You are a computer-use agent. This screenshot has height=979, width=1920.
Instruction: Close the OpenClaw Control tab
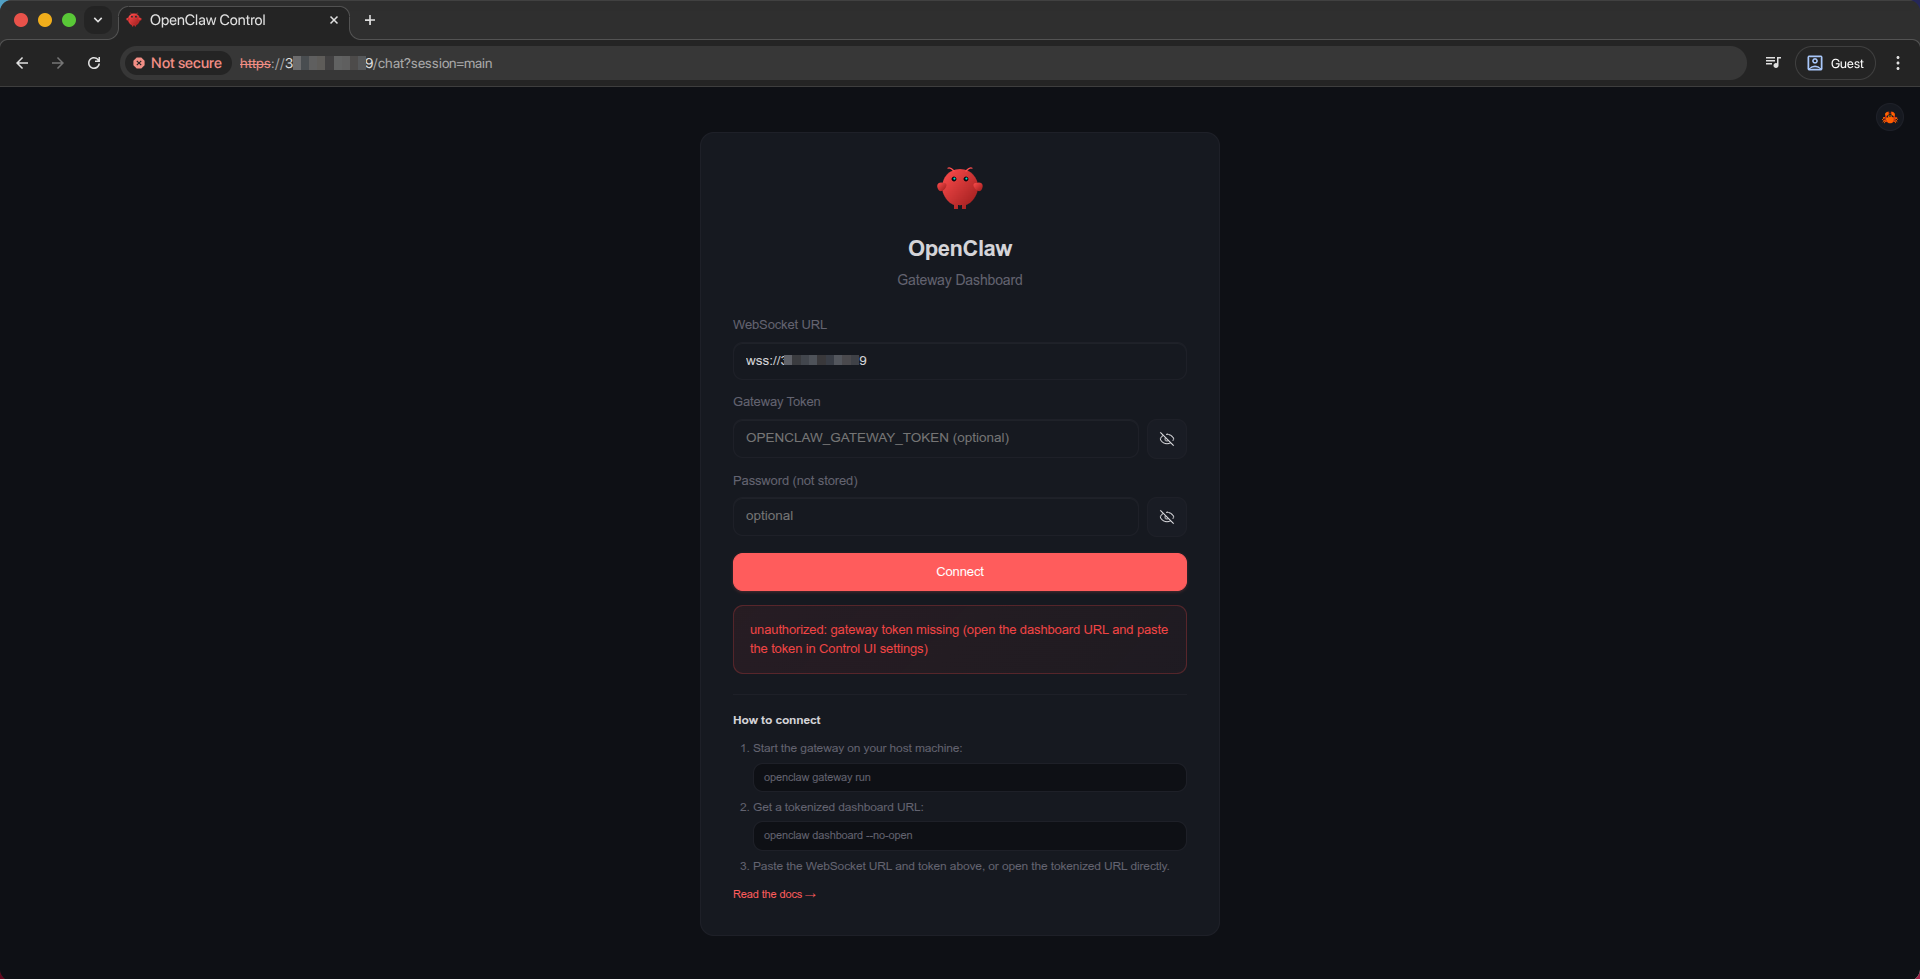pos(334,20)
